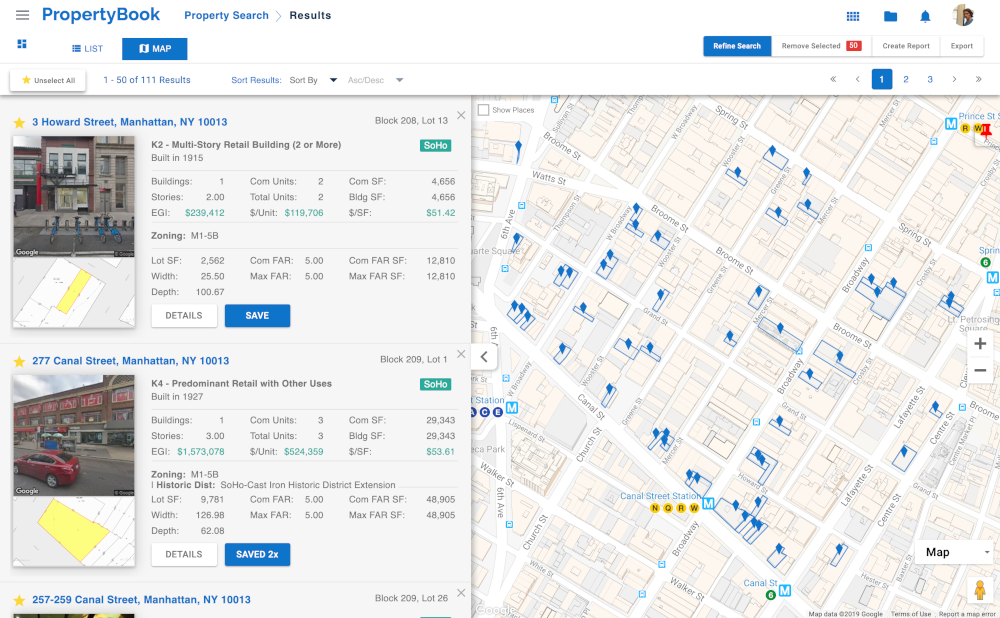
Task: Click 277 Canal Street lot map thumbnail
Action: pyautogui.click(x=74, y=532)
